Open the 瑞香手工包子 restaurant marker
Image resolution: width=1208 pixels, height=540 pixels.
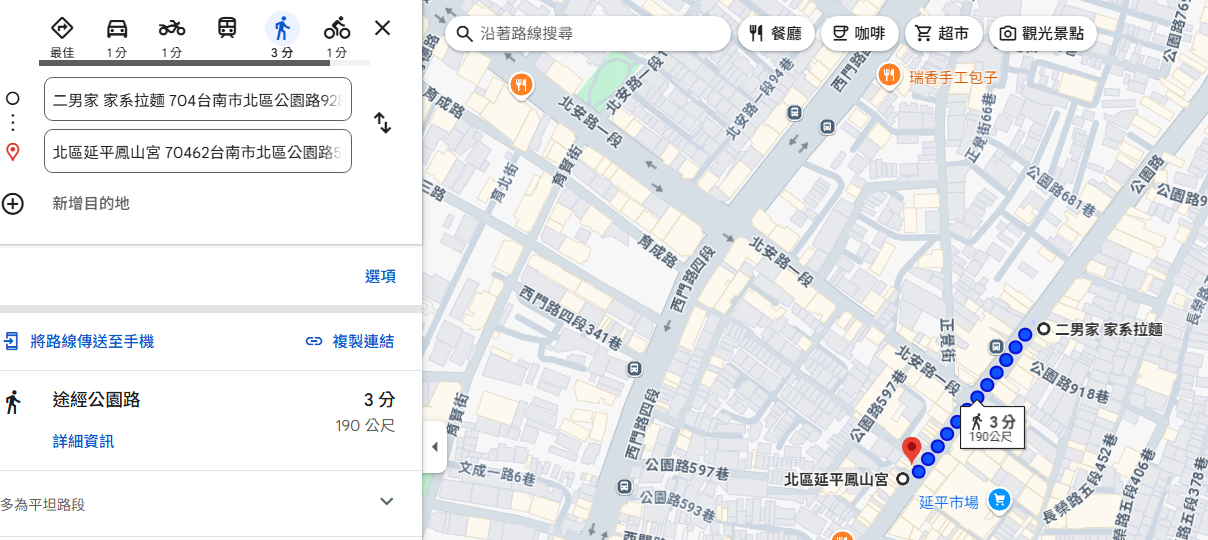tap(889, 75)
